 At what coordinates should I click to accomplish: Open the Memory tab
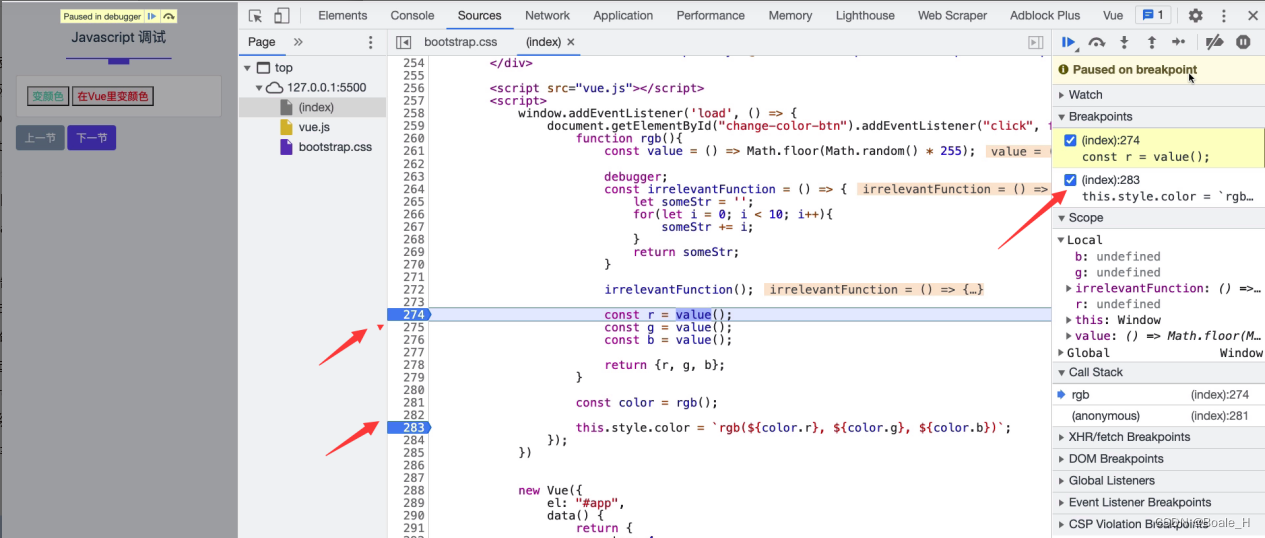coord(790,15)
